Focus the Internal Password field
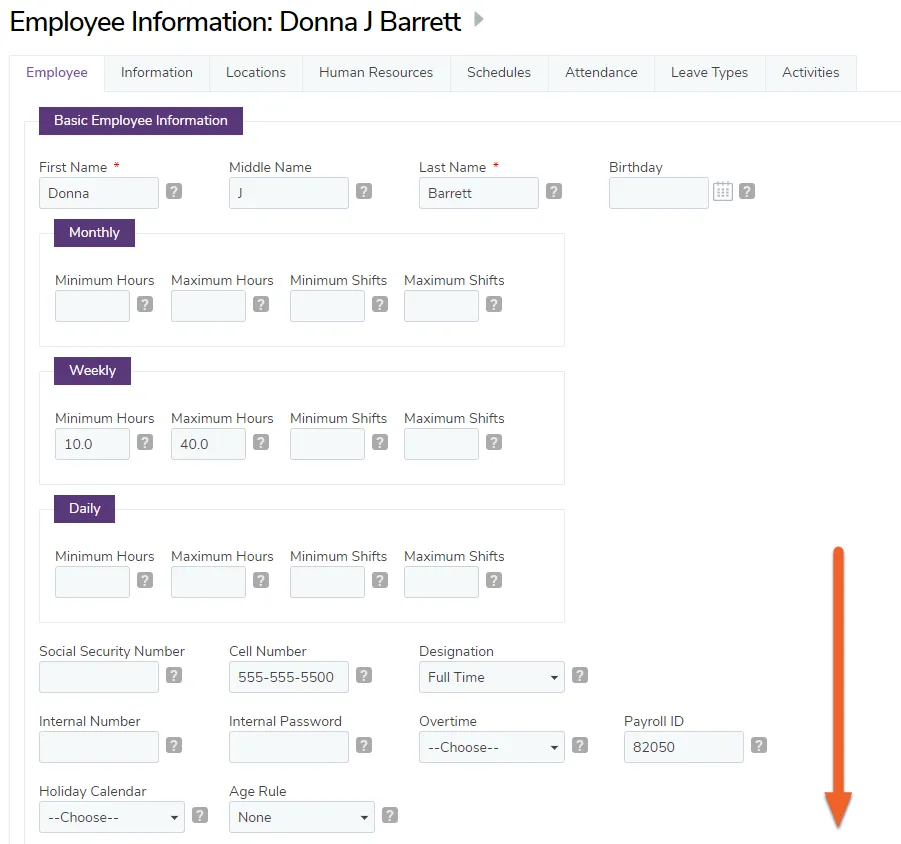The height and width of the screenshot is (844, 901). click(x=289, y=747)
